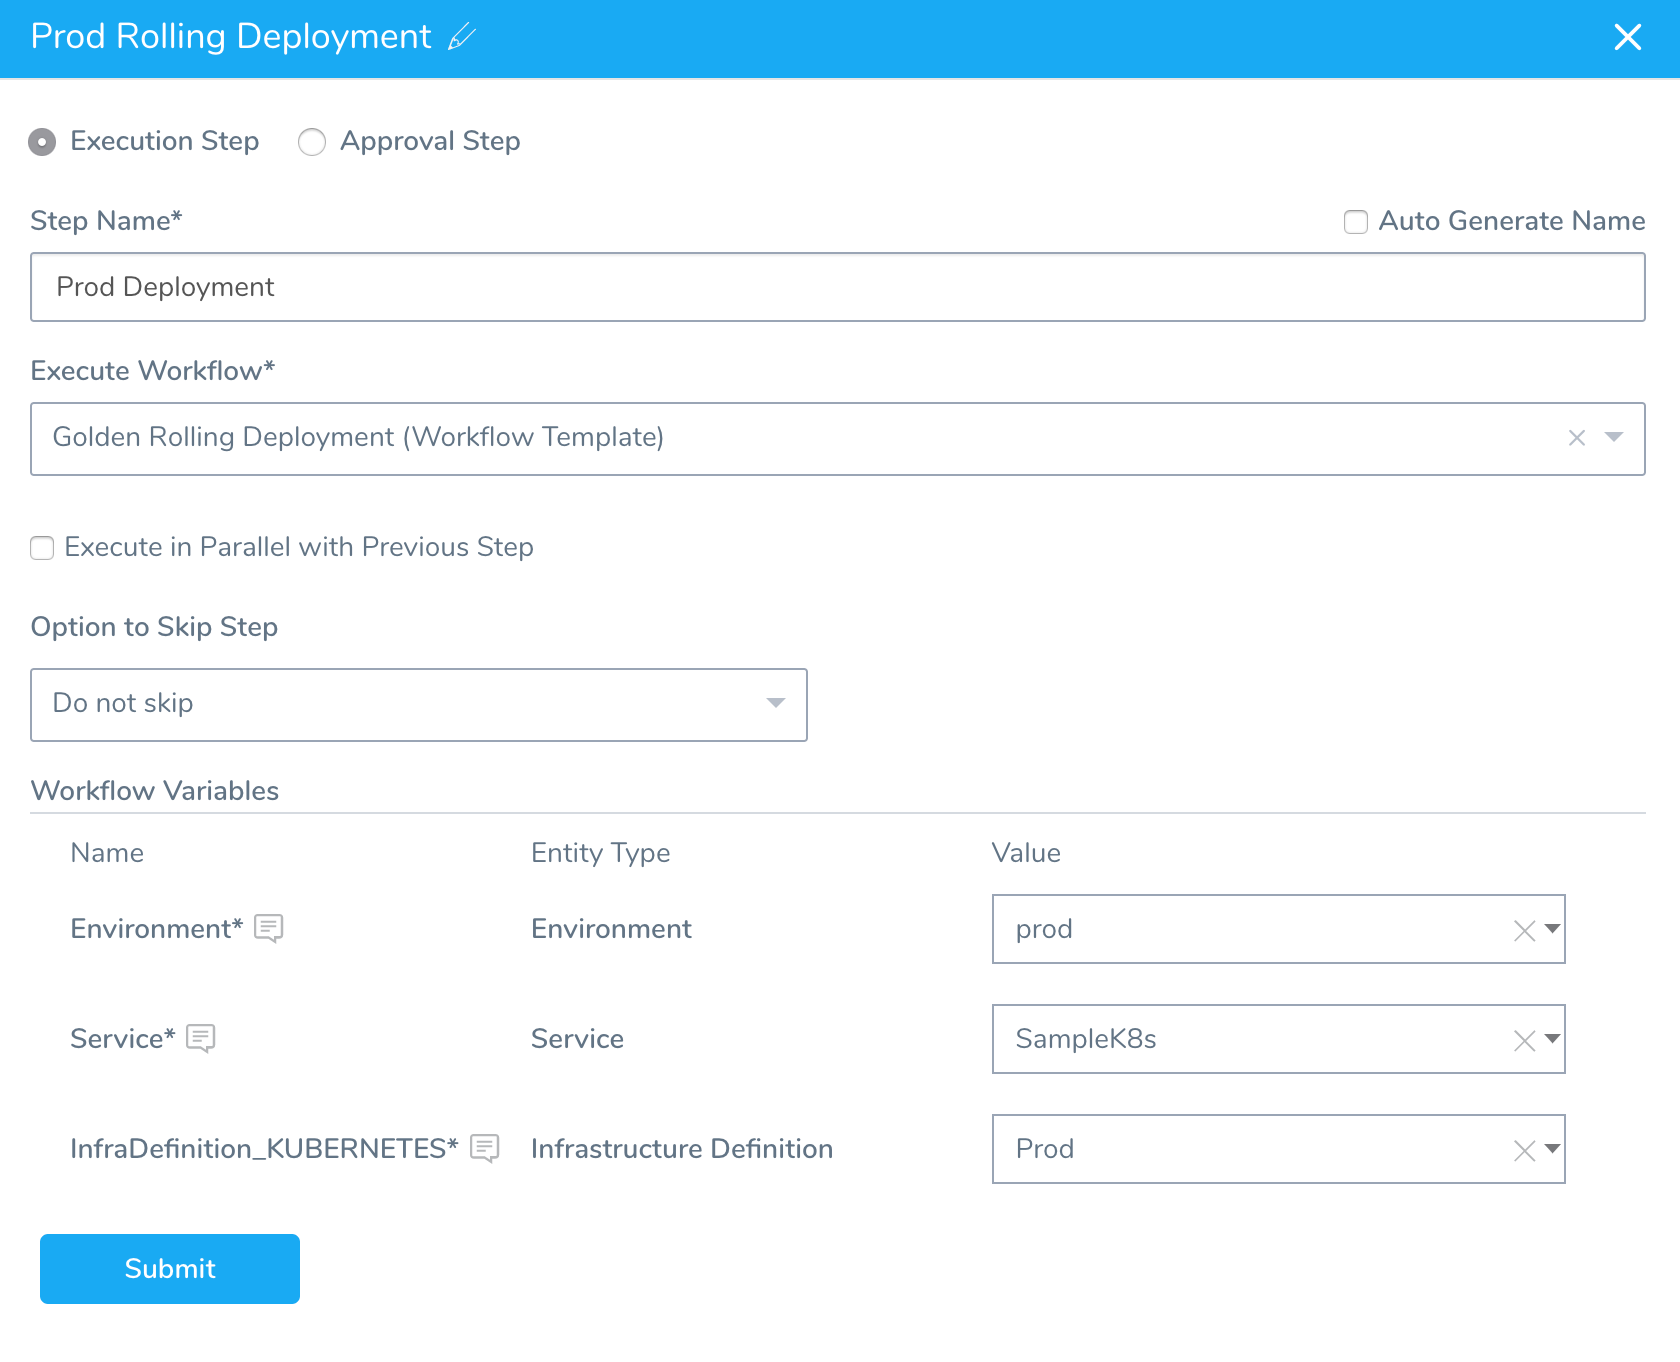Select the Approval Step radio button

(312, 142)
